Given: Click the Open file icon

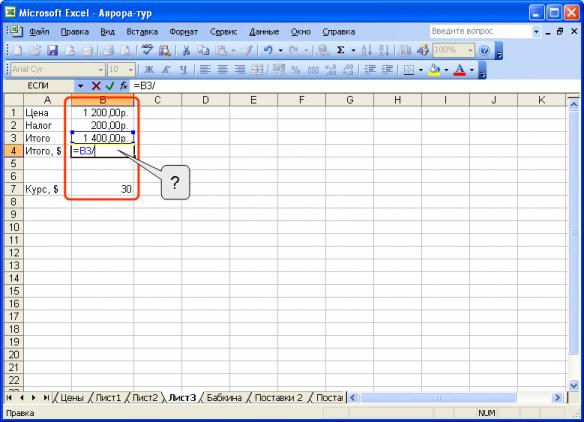Looking at the screenshot, I should (35, 50).
